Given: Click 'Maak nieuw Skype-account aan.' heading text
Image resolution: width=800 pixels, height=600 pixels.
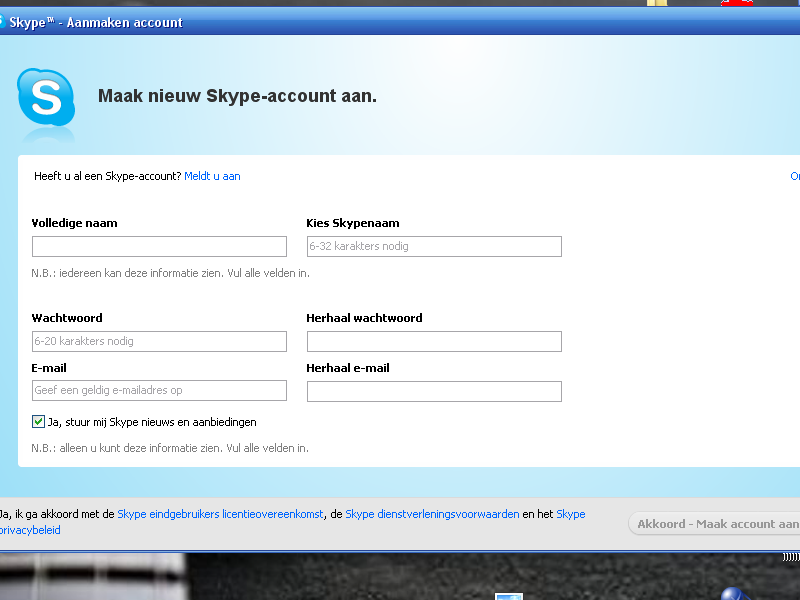Looking at the screenshot, I should [x=237, y=96].
